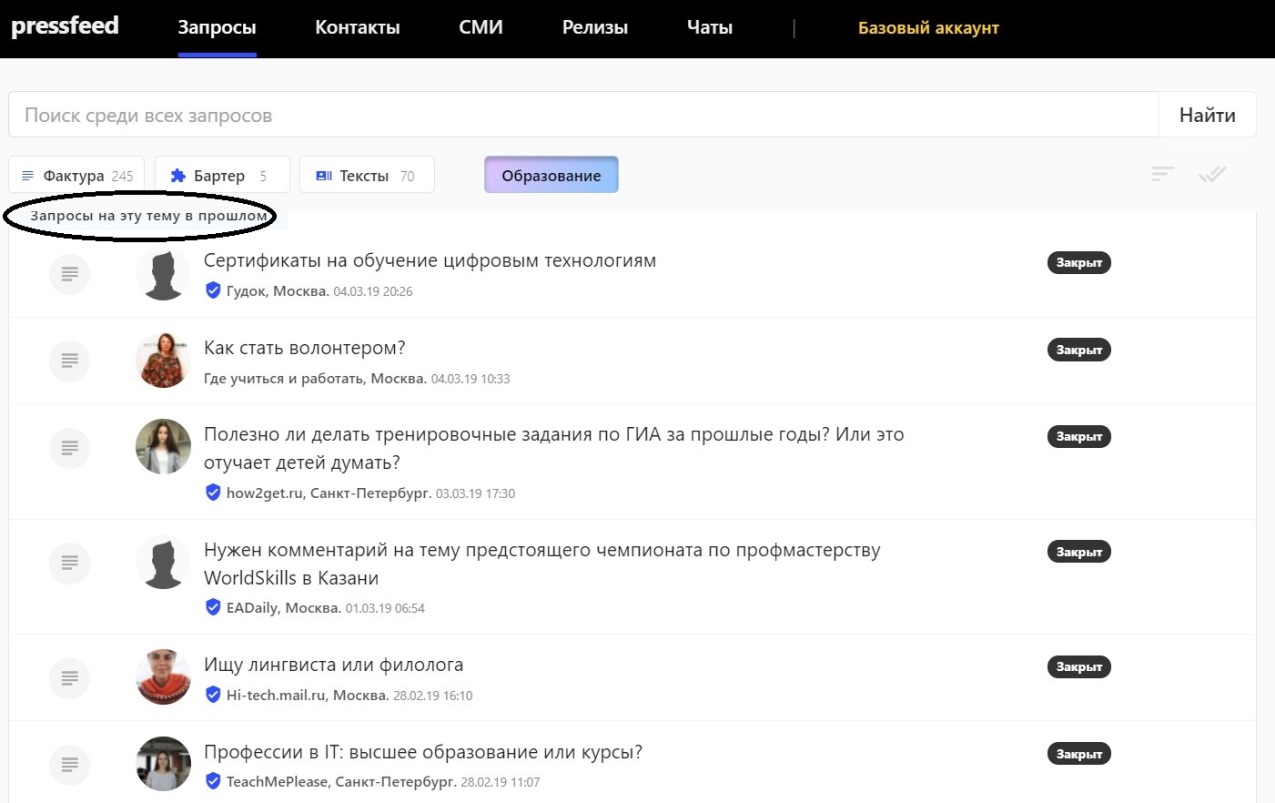Click the document icon beside the volunteer request
This screenshot has width=1275, height=803.
[69, 360]
